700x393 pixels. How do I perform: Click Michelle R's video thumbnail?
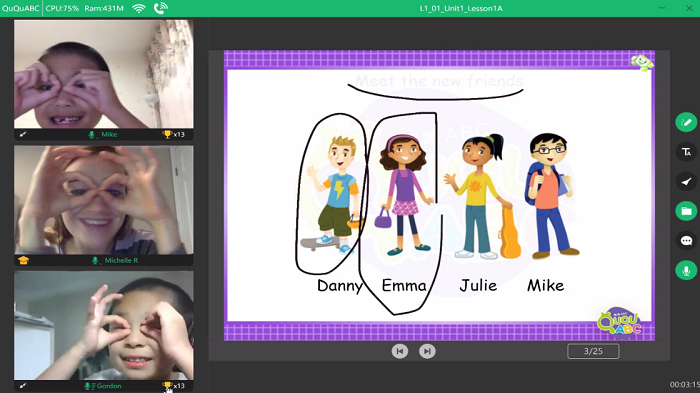[104, 200]
